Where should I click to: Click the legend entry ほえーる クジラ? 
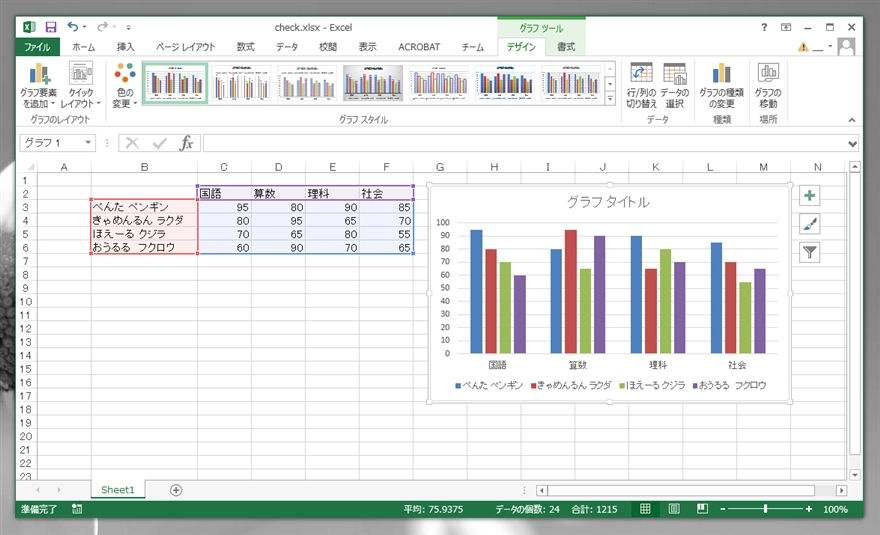pos(652,385)
